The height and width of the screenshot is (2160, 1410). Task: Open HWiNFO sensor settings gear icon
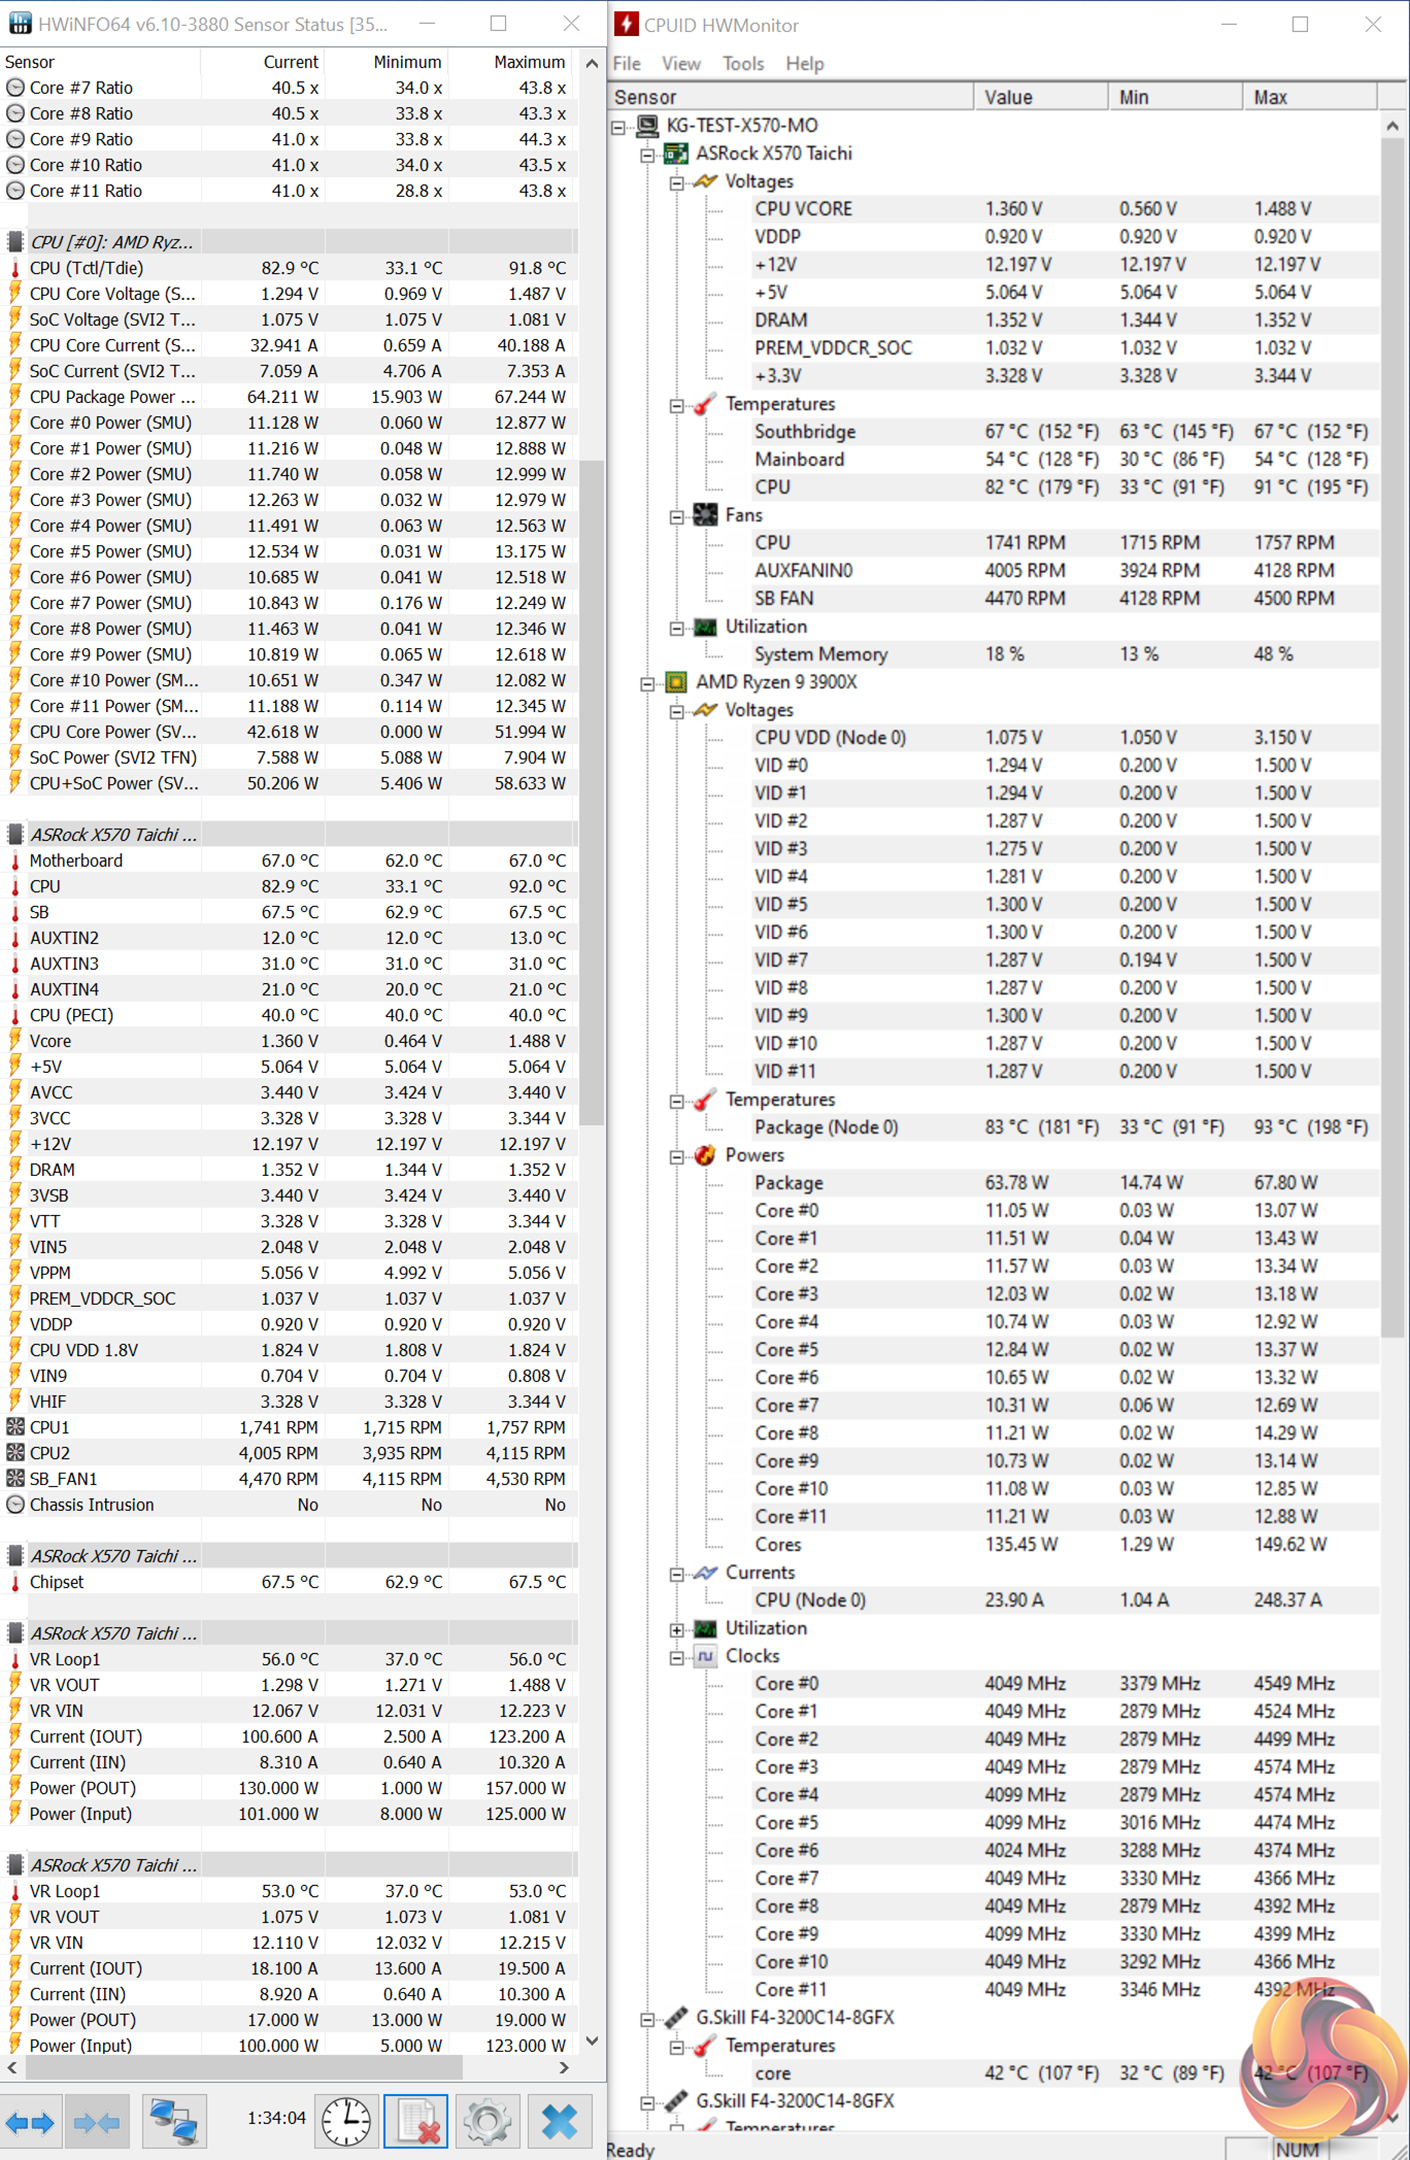coord(487,2121)
